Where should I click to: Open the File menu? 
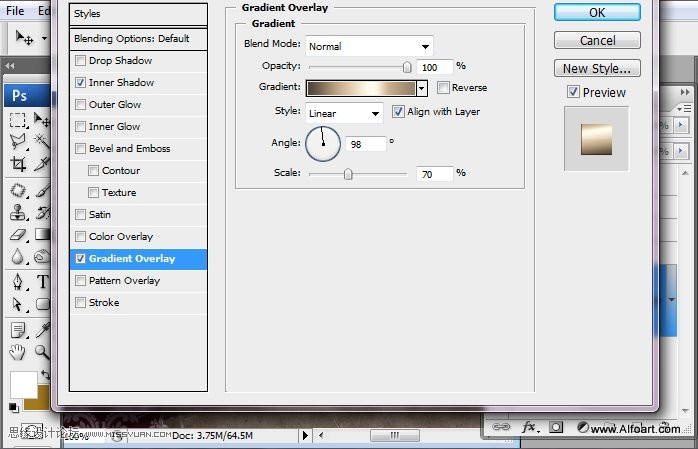pyautogui.click(x=15, y=10)
